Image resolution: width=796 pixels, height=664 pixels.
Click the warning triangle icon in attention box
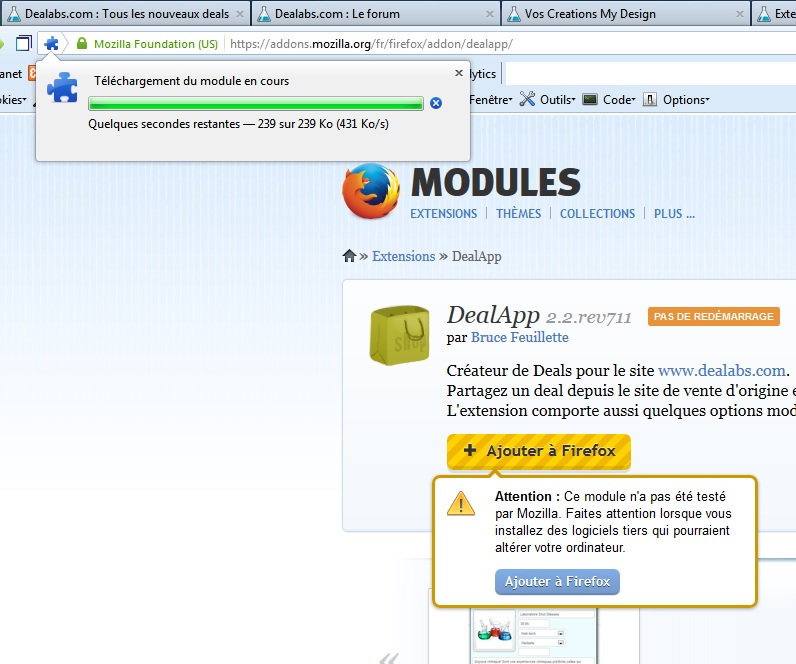461,504
